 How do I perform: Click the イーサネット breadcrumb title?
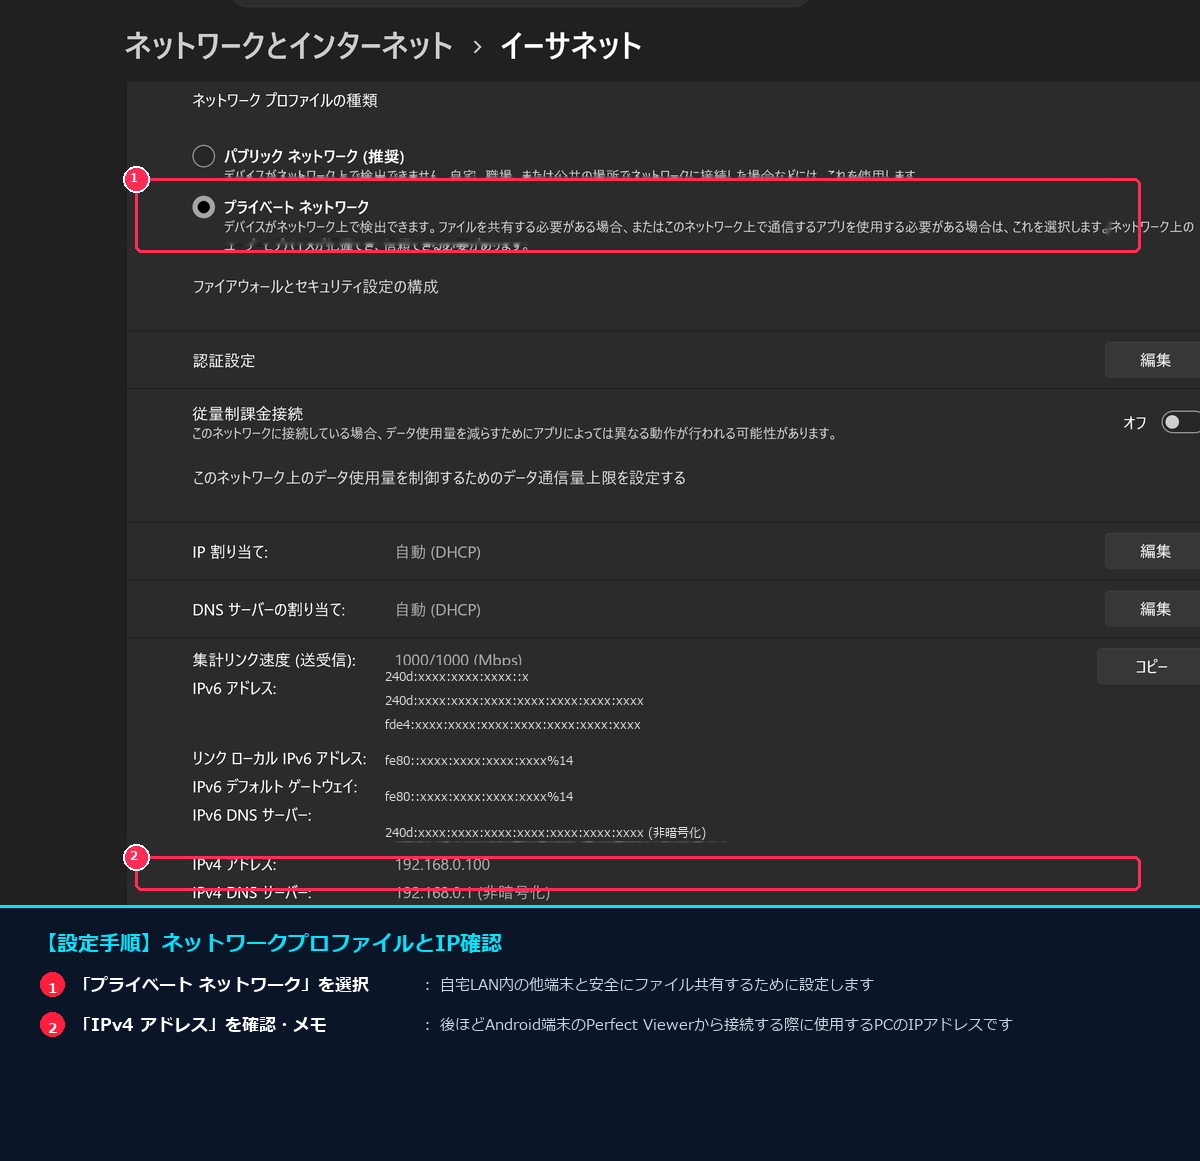pos(570,45)
